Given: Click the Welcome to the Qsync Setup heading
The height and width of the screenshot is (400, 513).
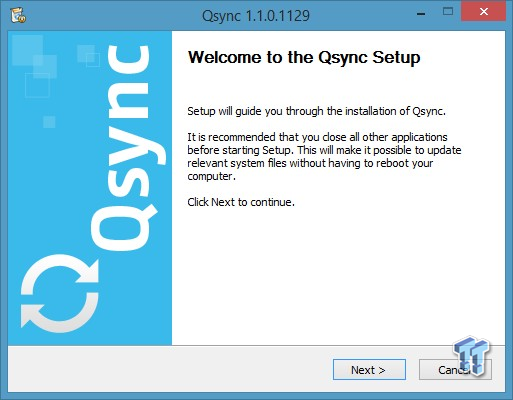Looking at the screenshot, I should [304, 58].
